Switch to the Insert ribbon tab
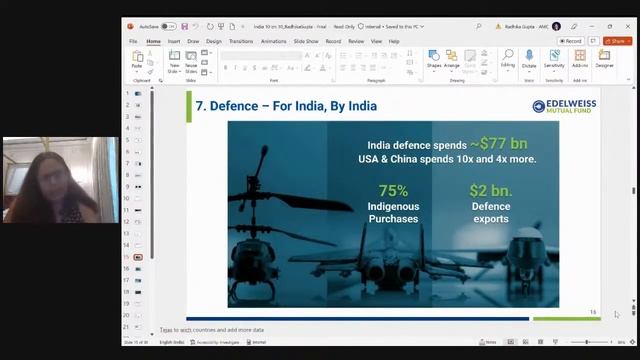Viewport: 640px width, 360px height. tap(173, 41)
